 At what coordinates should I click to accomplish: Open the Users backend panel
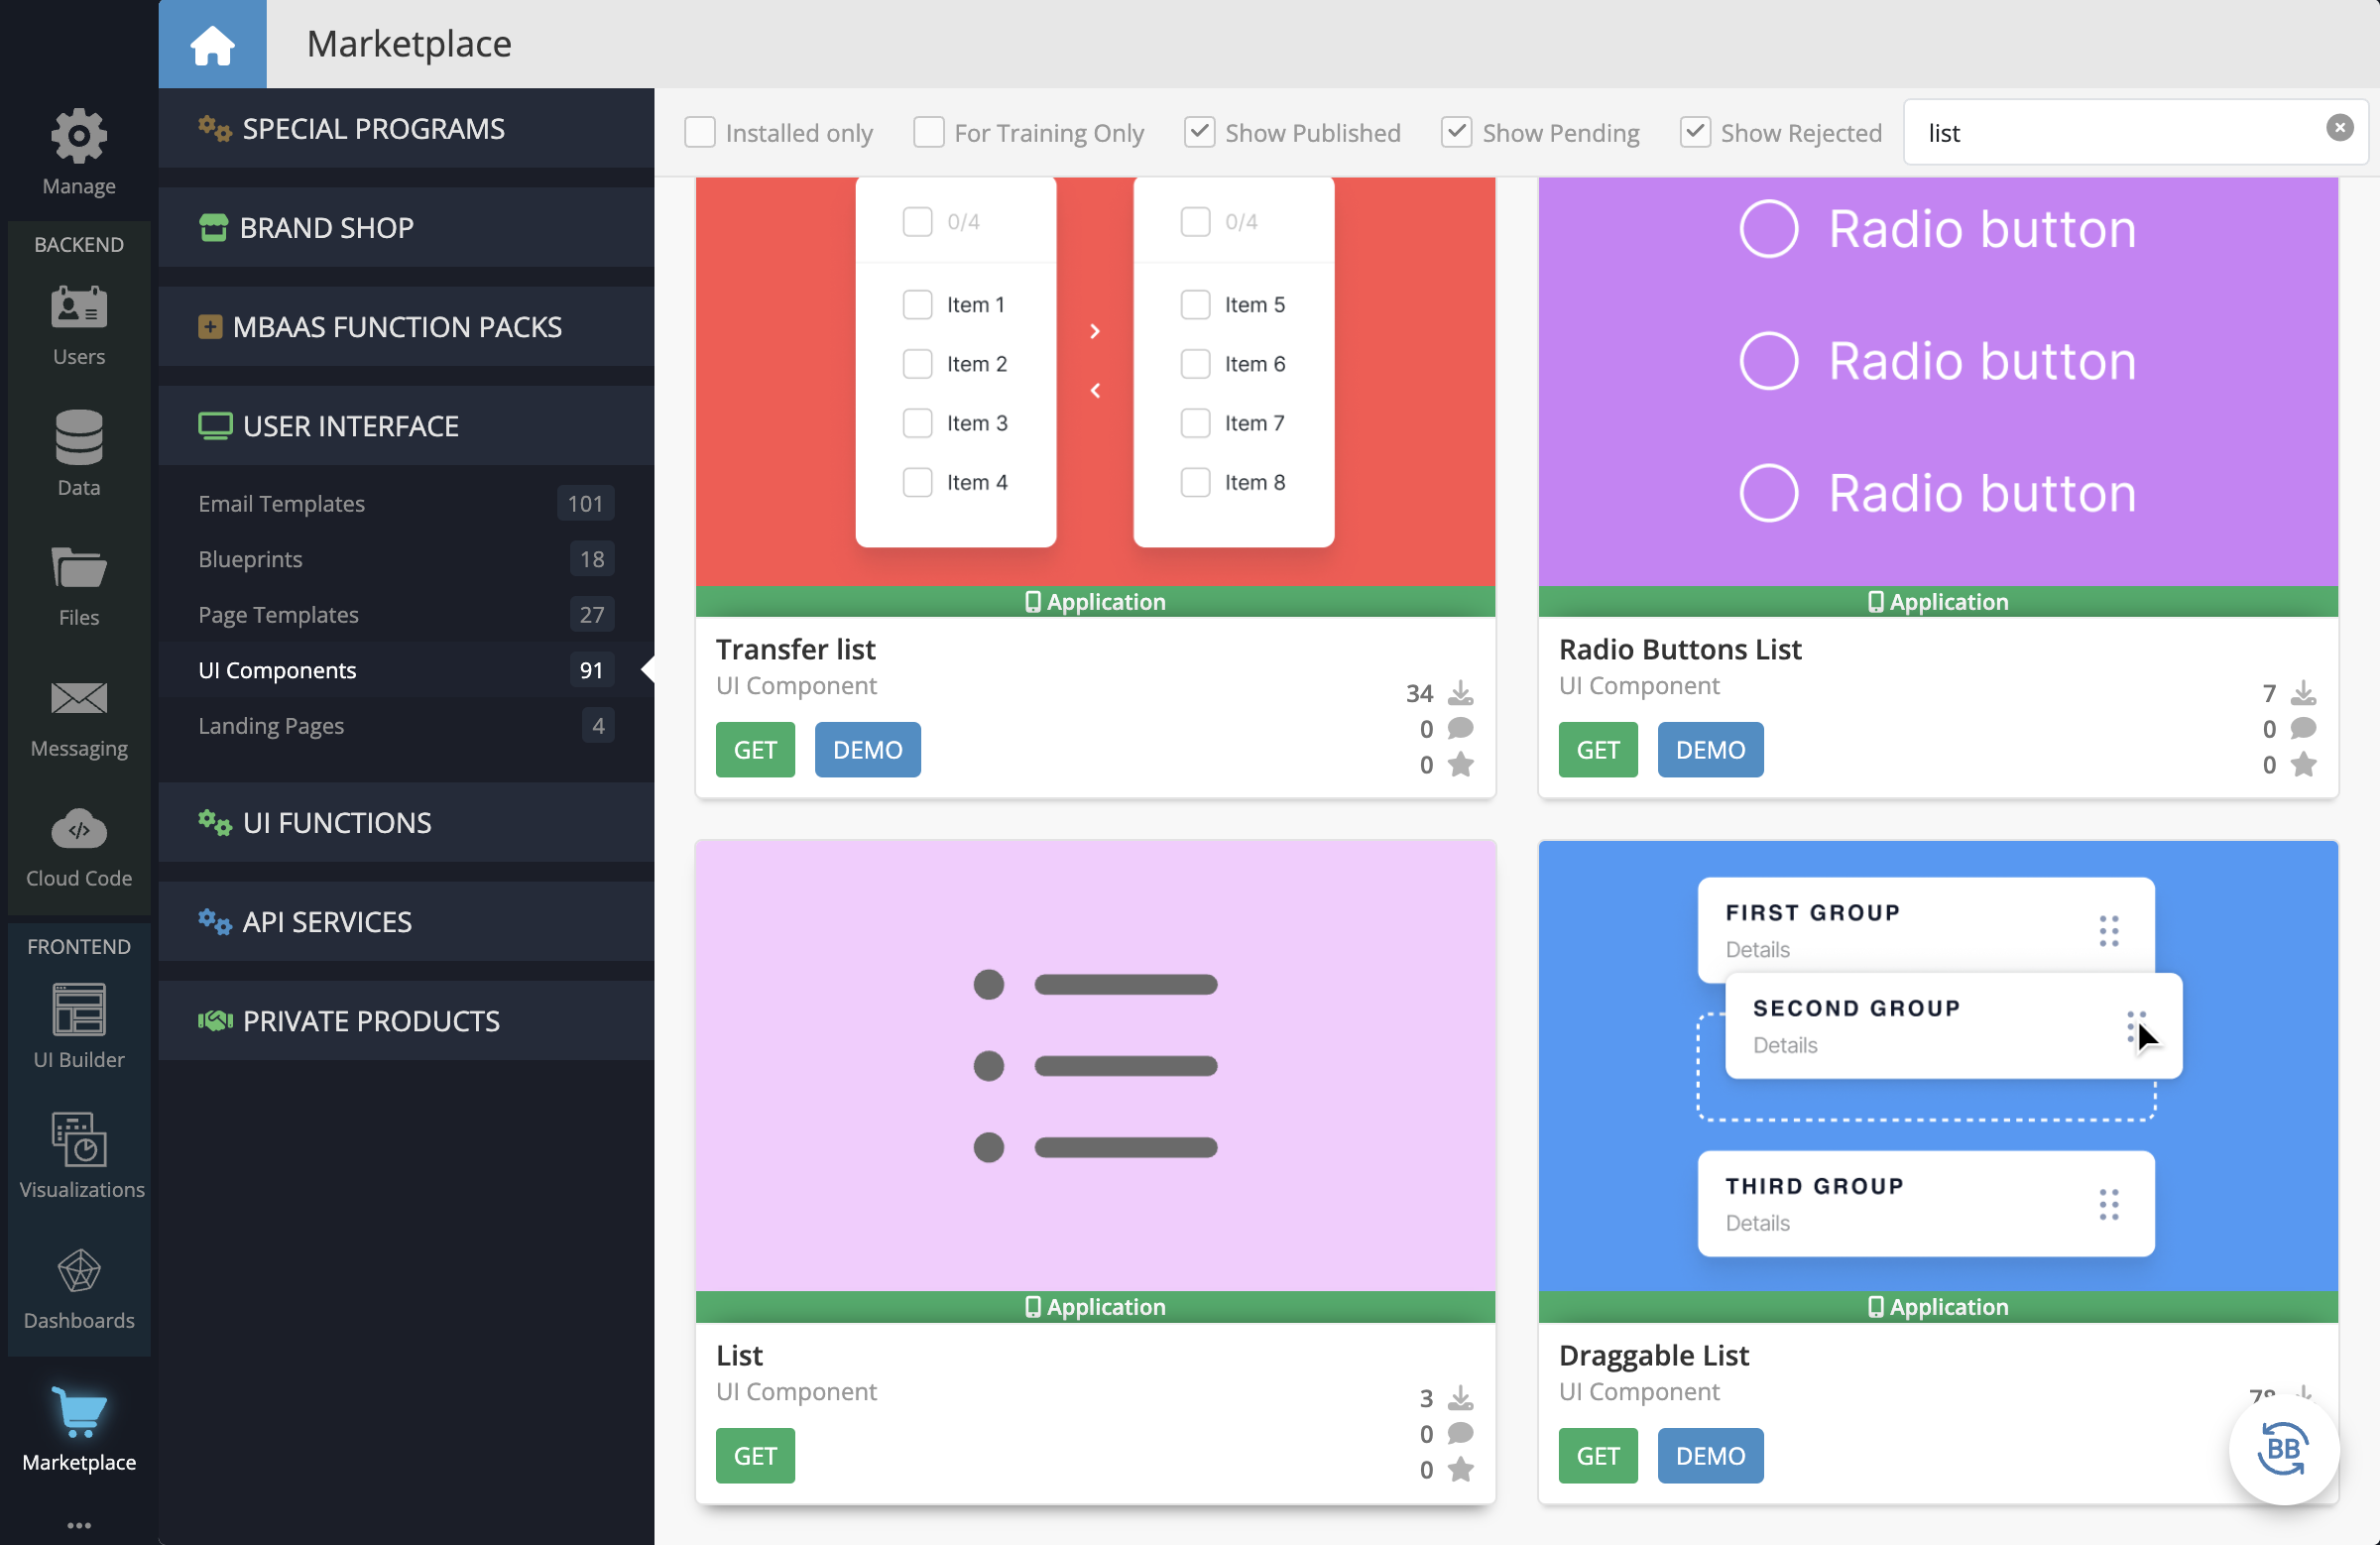pyautogui.click(x=78, y=320)
